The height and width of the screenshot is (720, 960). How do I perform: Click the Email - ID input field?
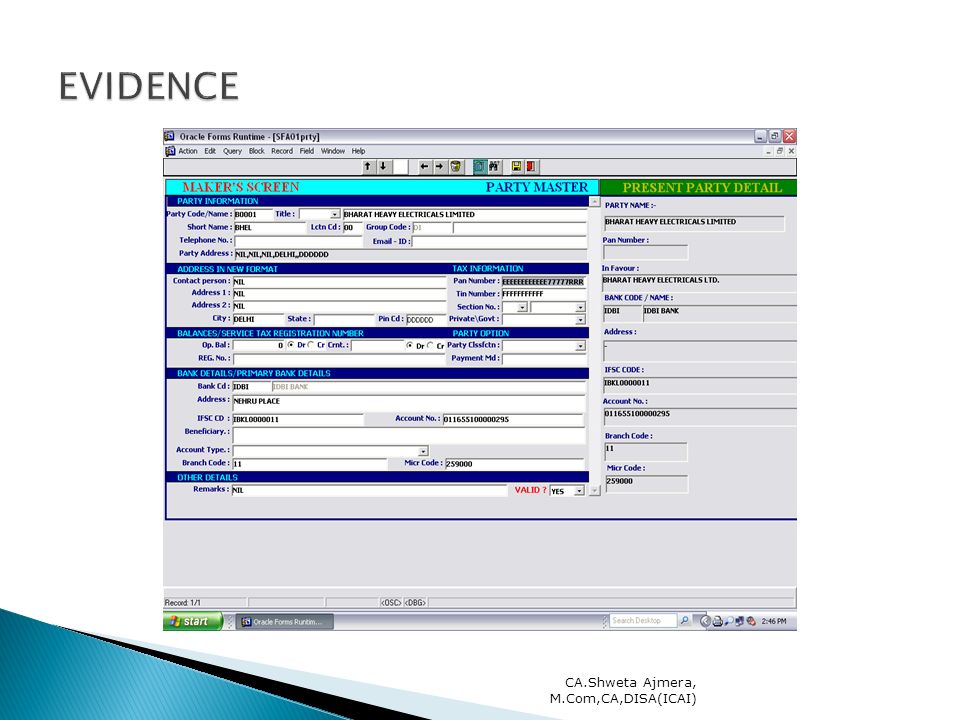click(x=499, y=241)
